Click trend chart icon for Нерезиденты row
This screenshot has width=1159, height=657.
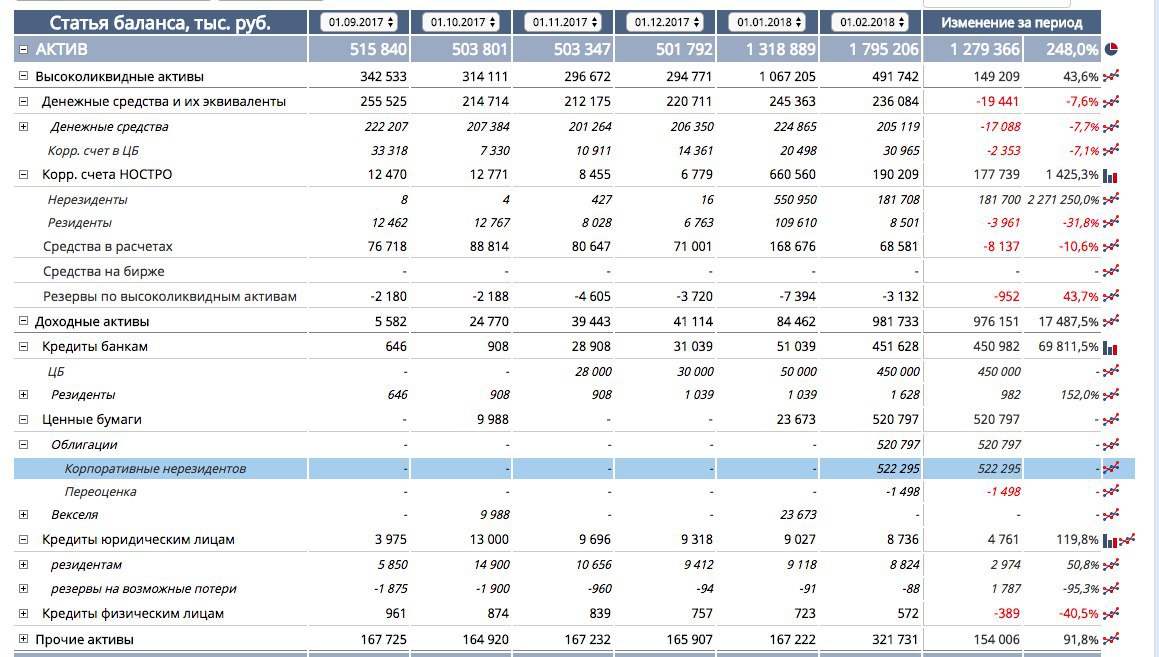click(1111, 199)
